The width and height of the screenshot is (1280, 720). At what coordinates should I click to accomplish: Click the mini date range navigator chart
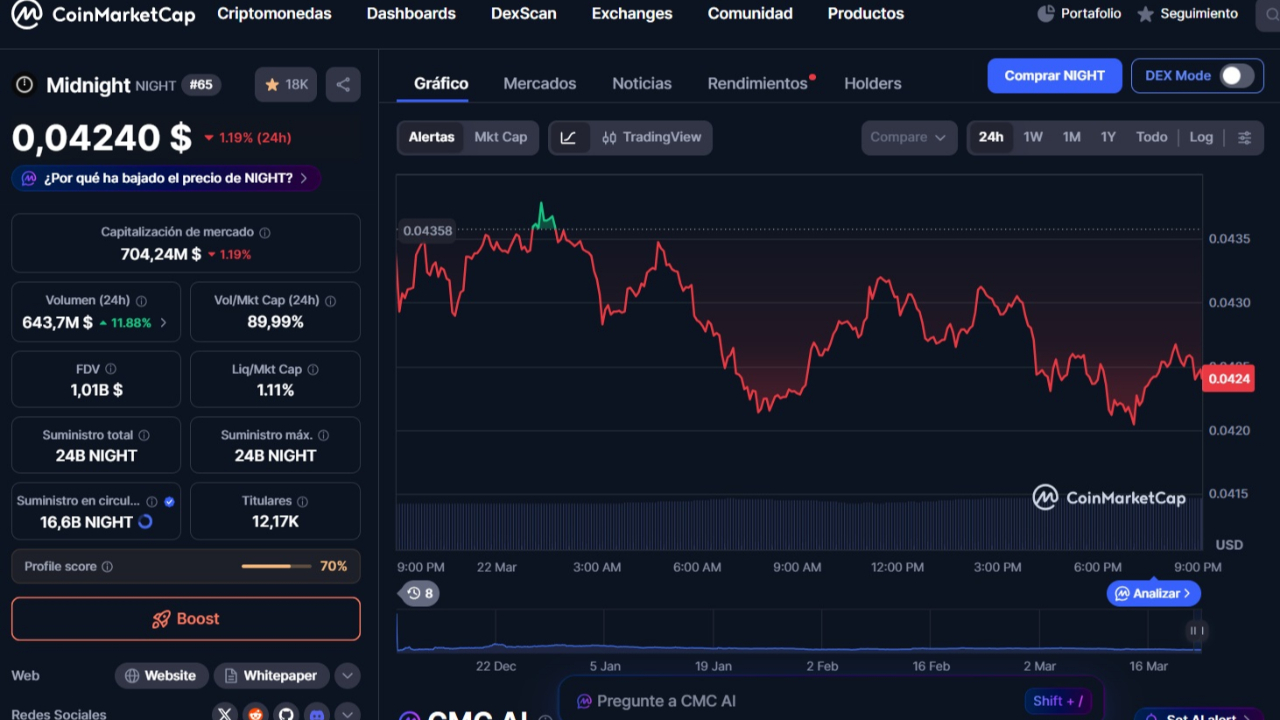[x=799, y=633]
